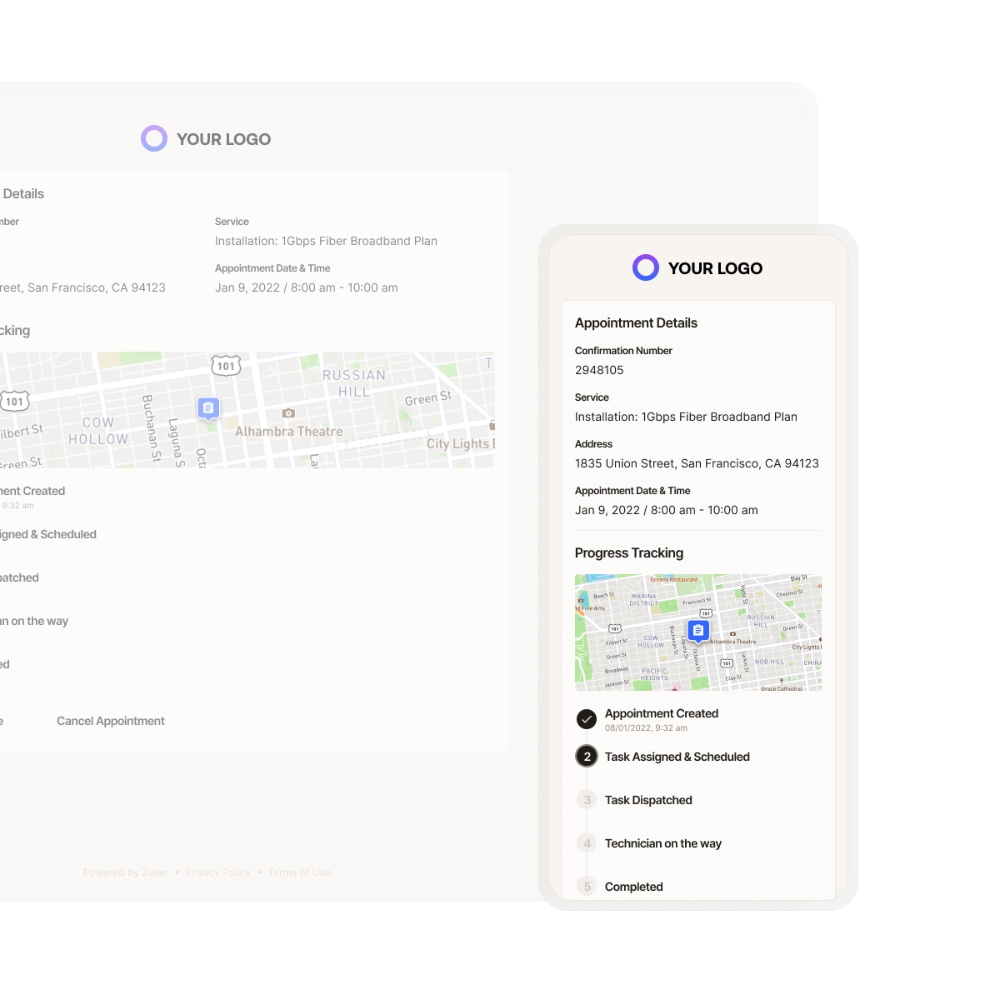This screenshot has width=1000, height=1000.
Task: Click the 101 highway shield at the top of the desktop map
Action: point(226,365)
